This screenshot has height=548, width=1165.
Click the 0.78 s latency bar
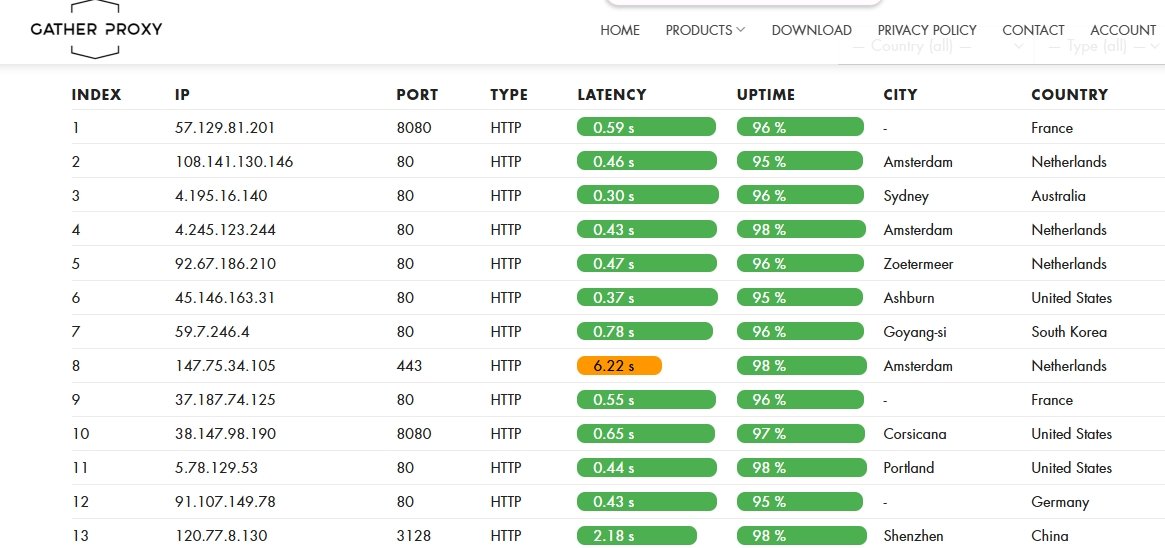tap(644, 331)
